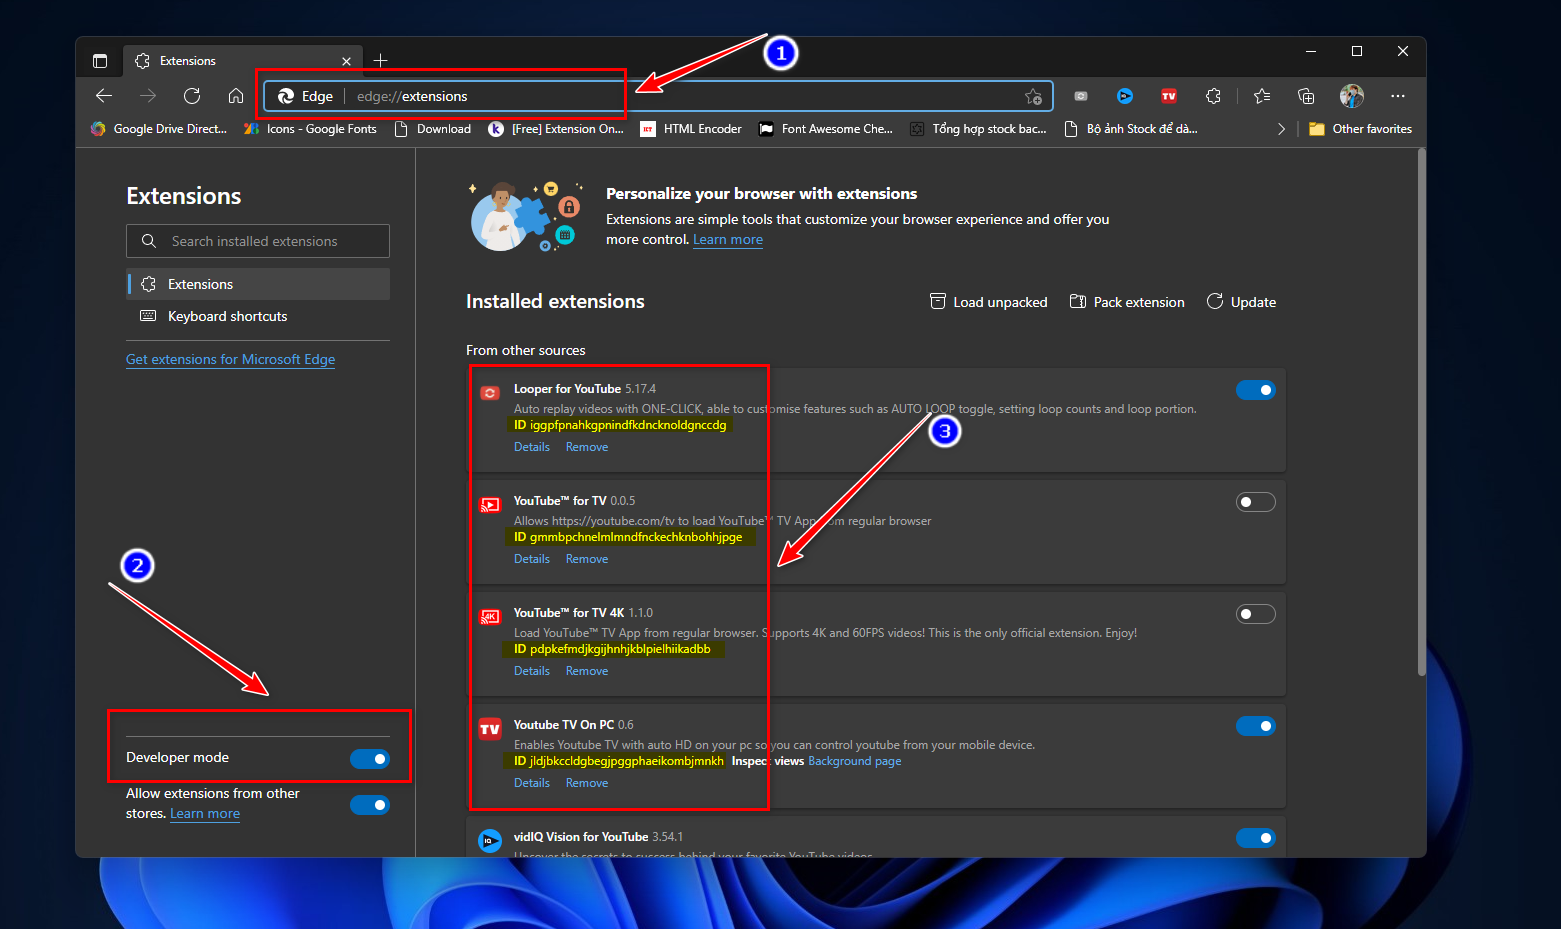Open the Tổng hợp stock bookmark

pos(978,129)
